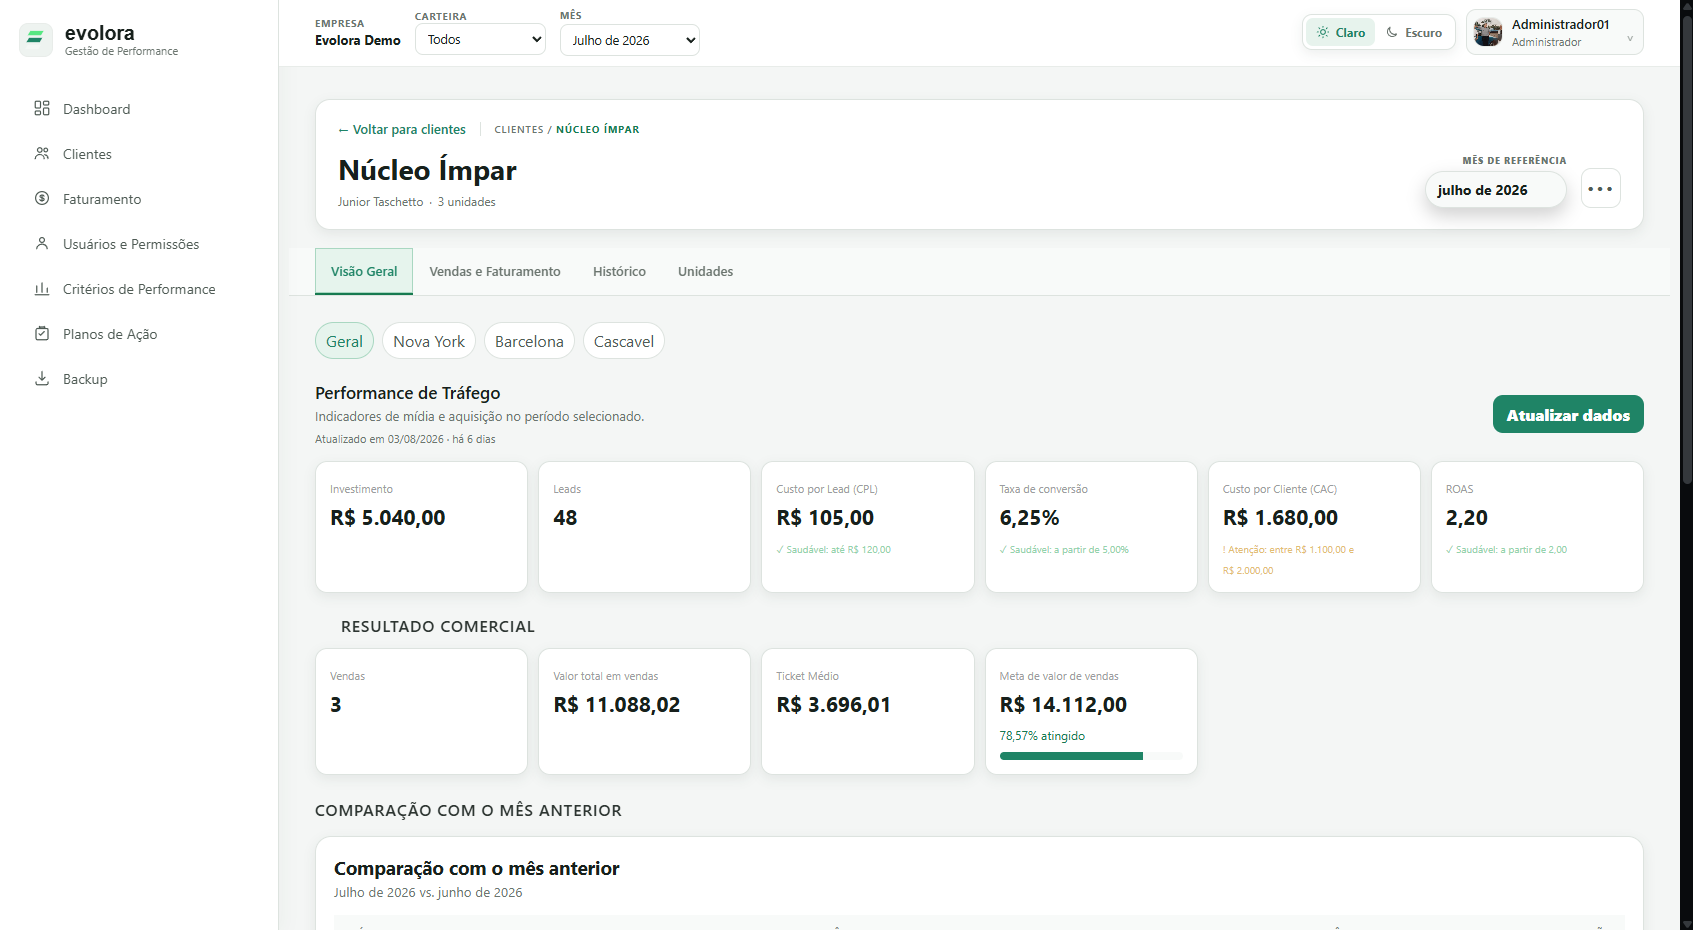
Task: Click the Investimento R$ 5.040,00 card
Action: coord(421,527)
